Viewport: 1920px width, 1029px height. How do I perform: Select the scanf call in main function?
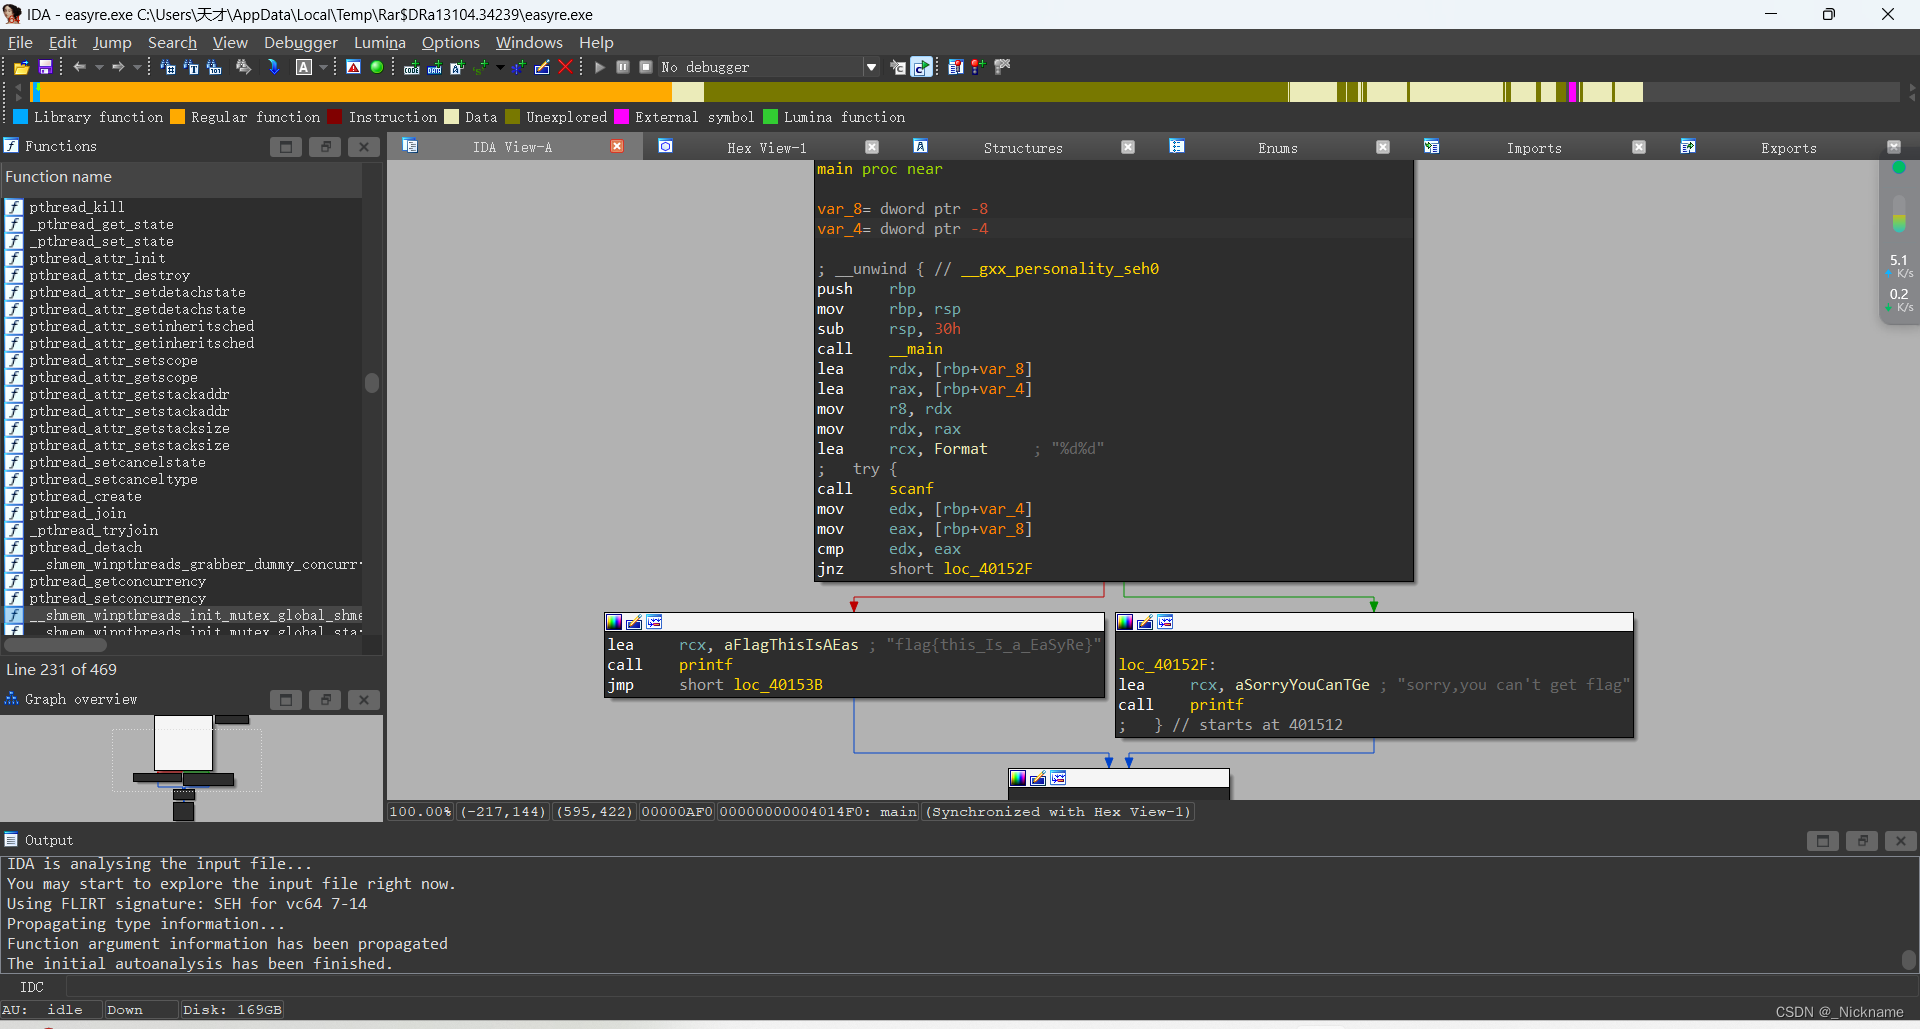click(x=911, y=489)
